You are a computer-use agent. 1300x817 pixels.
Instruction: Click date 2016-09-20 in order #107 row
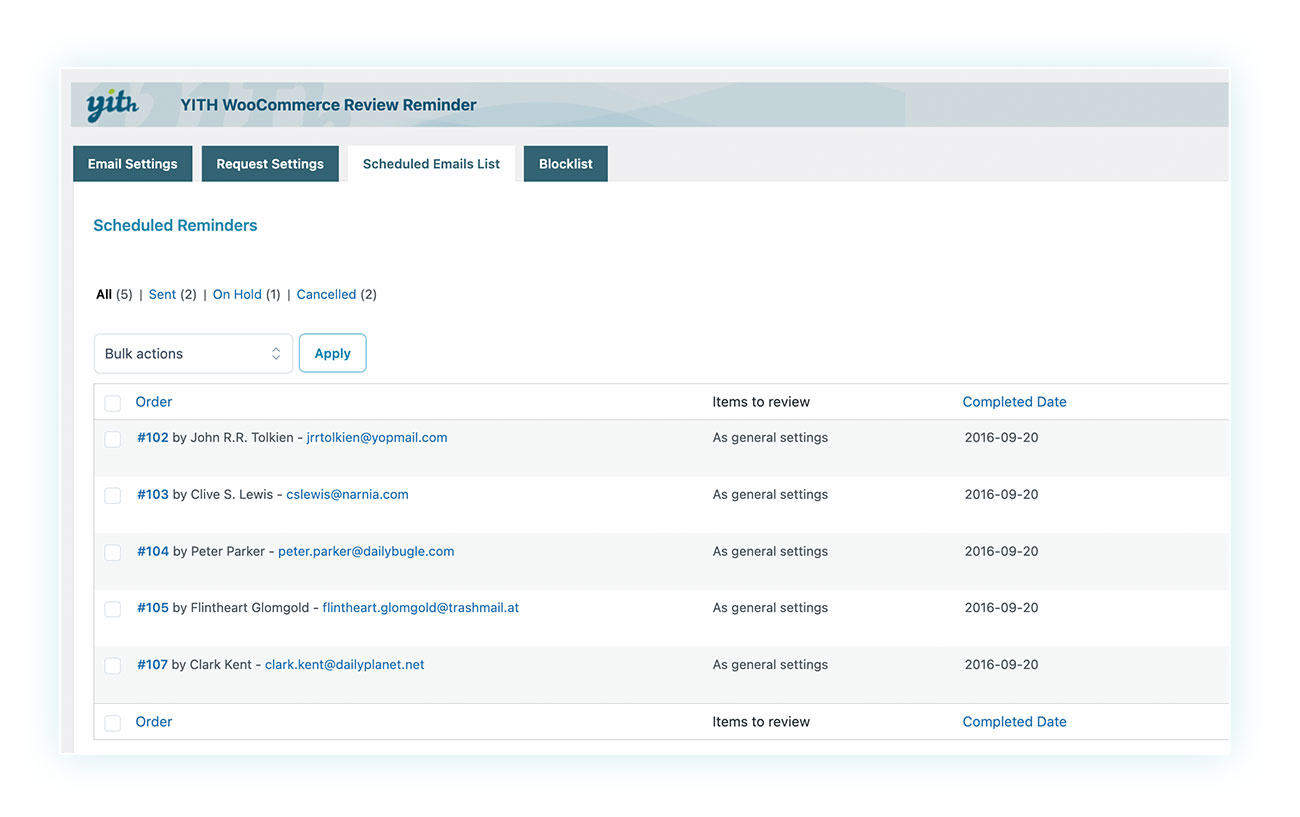click(x=1001, y=664)
